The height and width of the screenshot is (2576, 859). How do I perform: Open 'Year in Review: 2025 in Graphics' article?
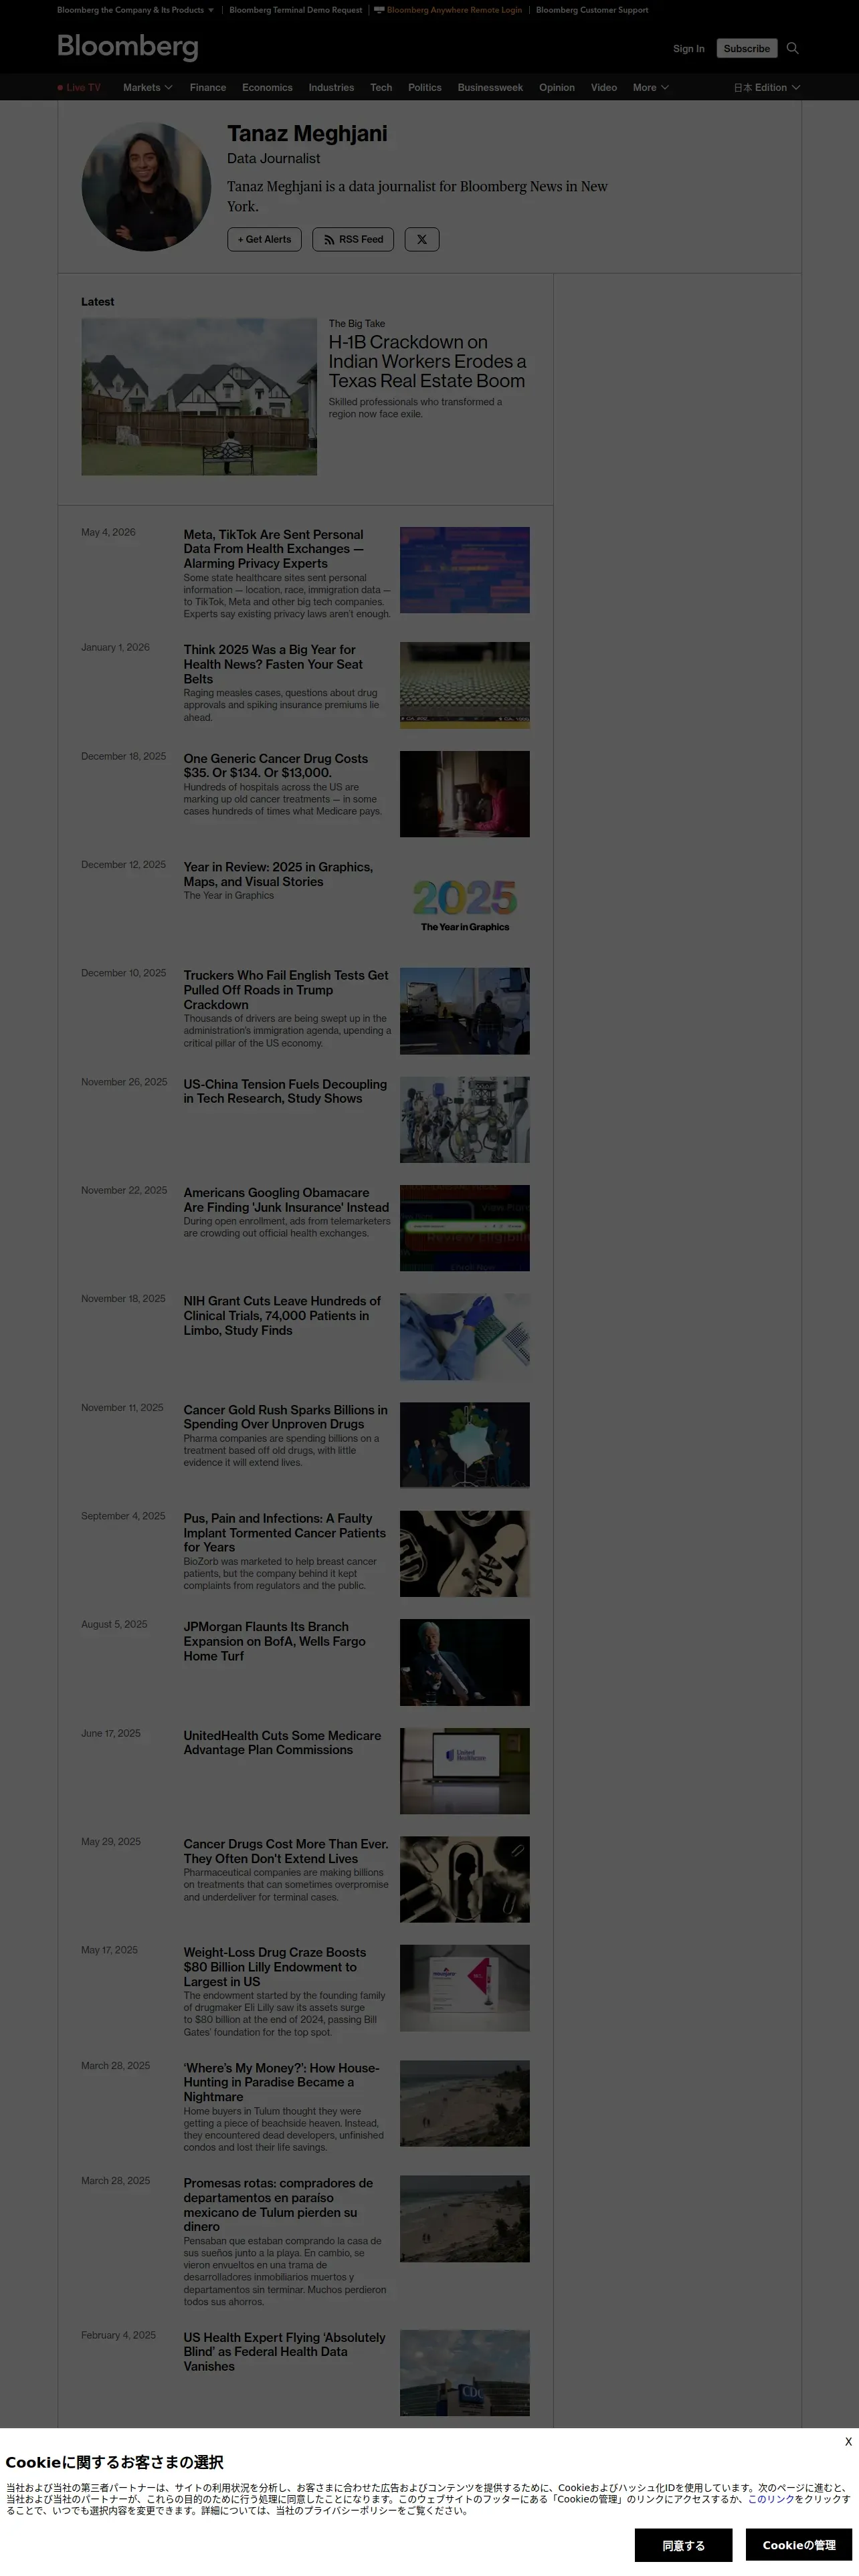[278, 874]
